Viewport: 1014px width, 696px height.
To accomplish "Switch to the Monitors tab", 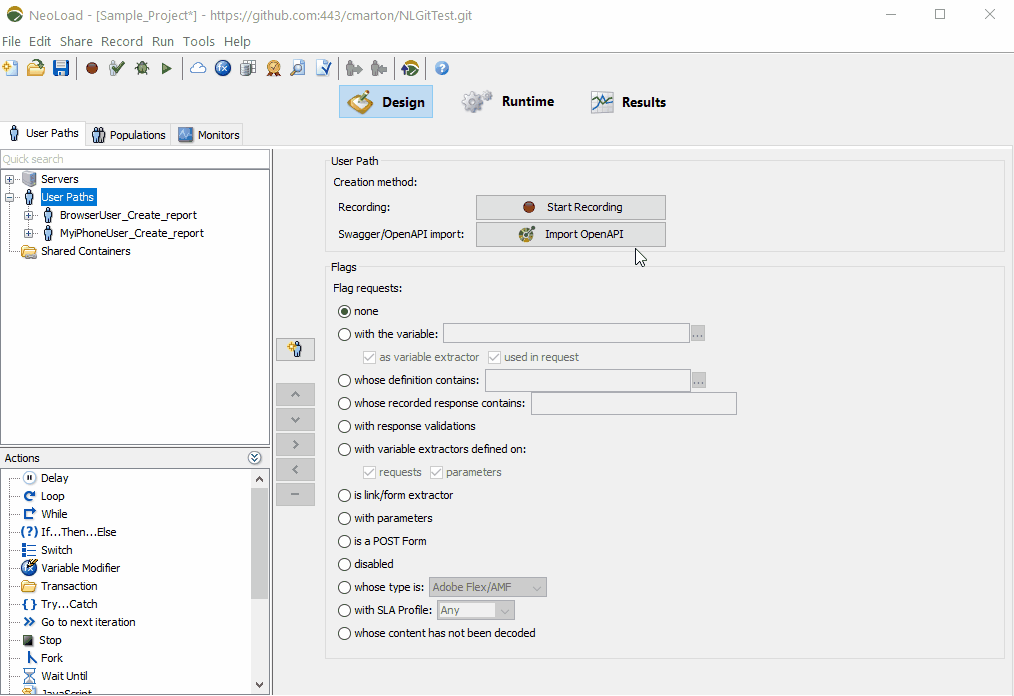I will click(209, 135).
